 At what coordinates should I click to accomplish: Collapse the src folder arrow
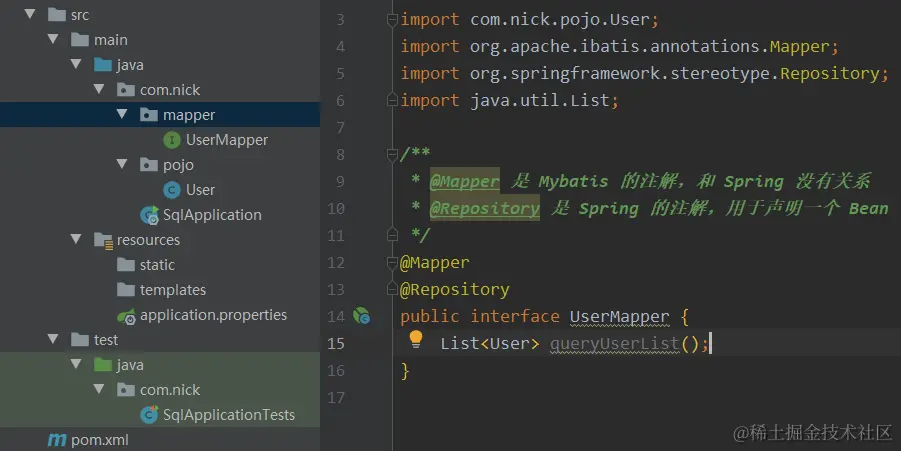click(30, 14)
